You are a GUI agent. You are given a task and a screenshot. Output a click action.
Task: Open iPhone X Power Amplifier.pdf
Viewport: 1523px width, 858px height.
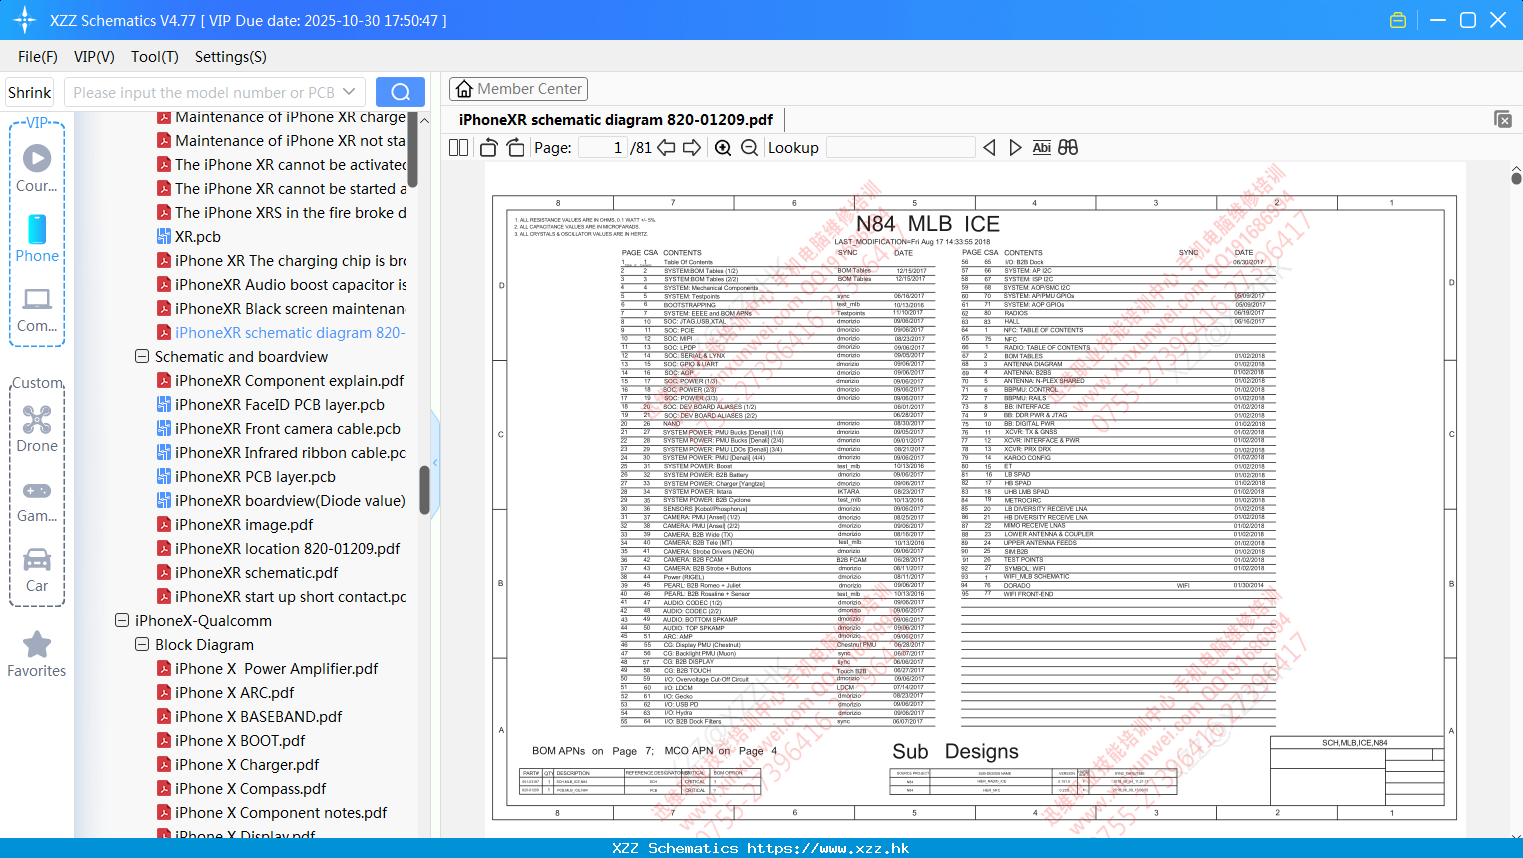click(x=267, y=669)
